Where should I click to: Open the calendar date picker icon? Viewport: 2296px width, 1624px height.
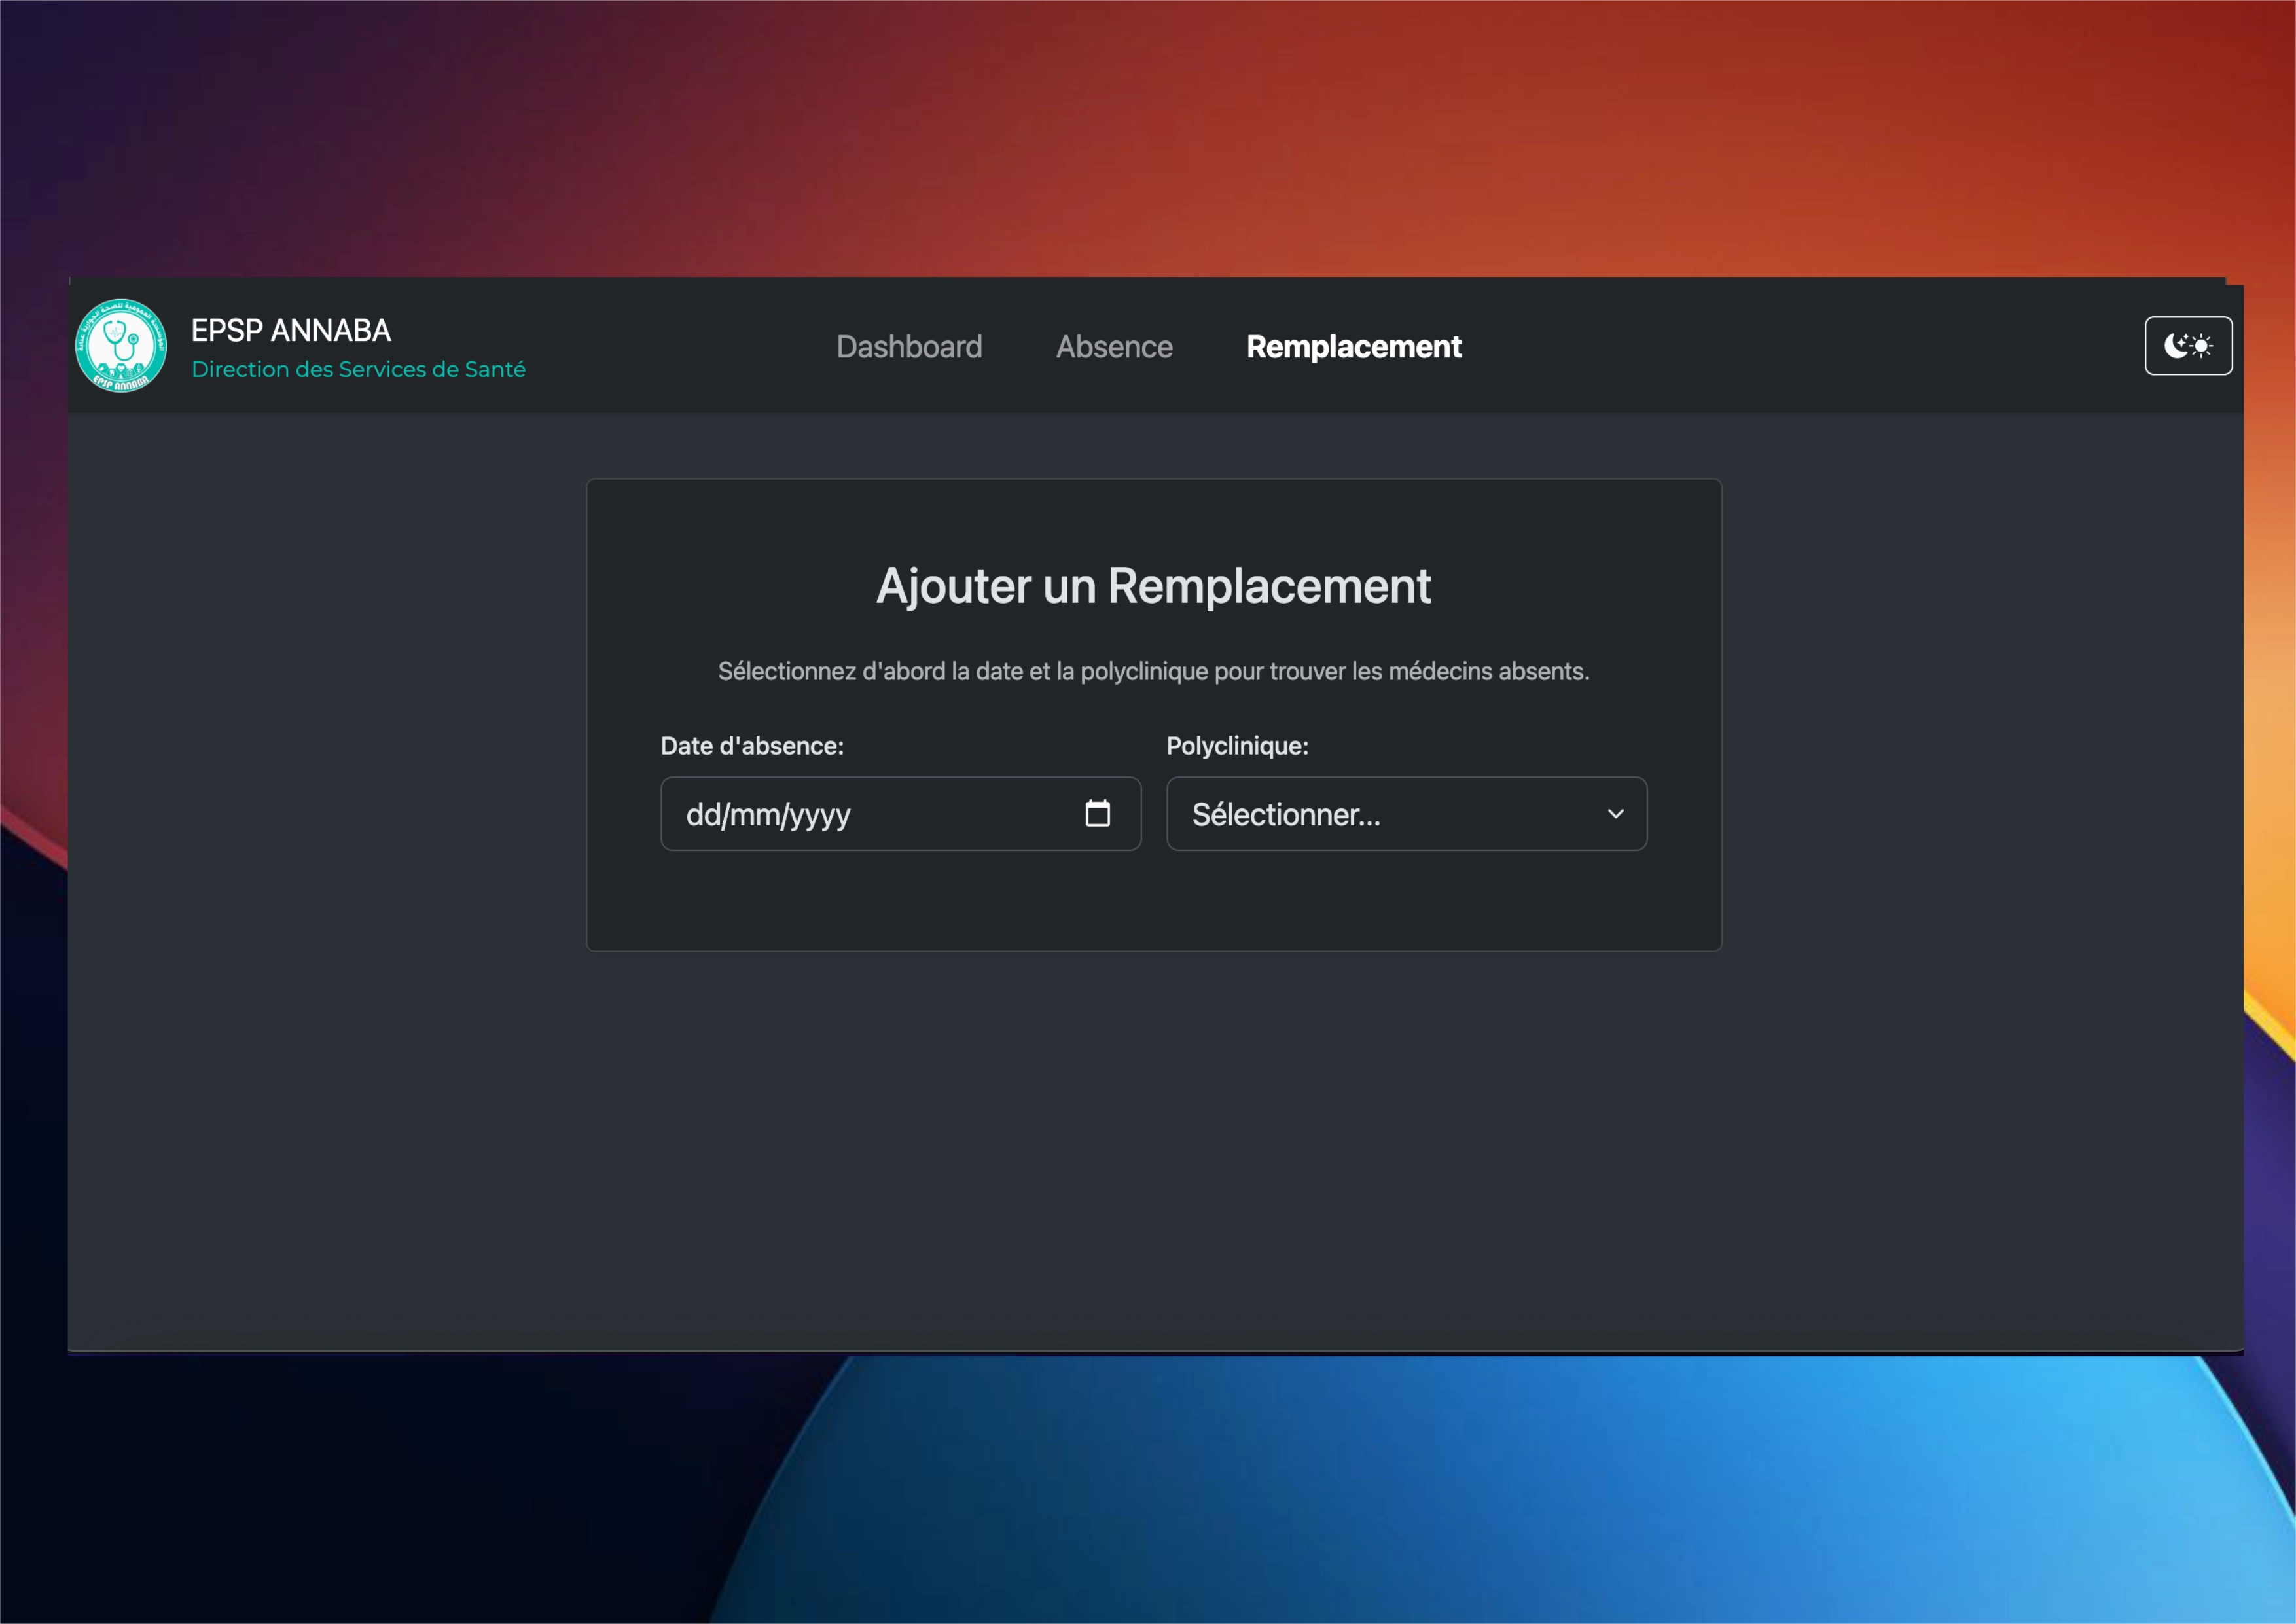coord(1097,814)
